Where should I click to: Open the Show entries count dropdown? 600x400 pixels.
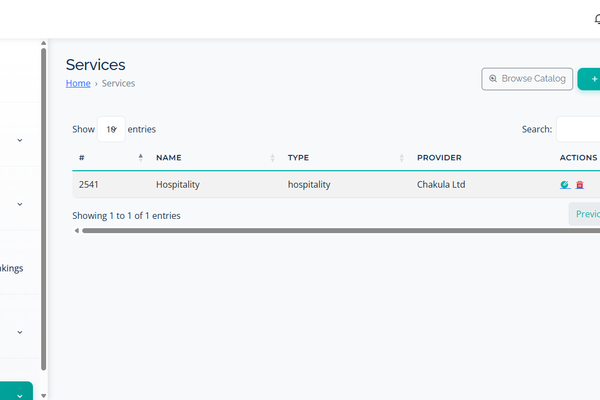(x=111, y=129)
